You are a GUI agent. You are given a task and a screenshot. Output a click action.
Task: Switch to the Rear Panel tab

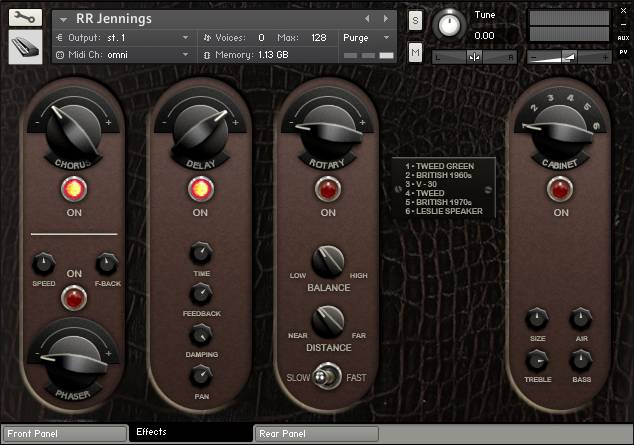coord(316,434)
